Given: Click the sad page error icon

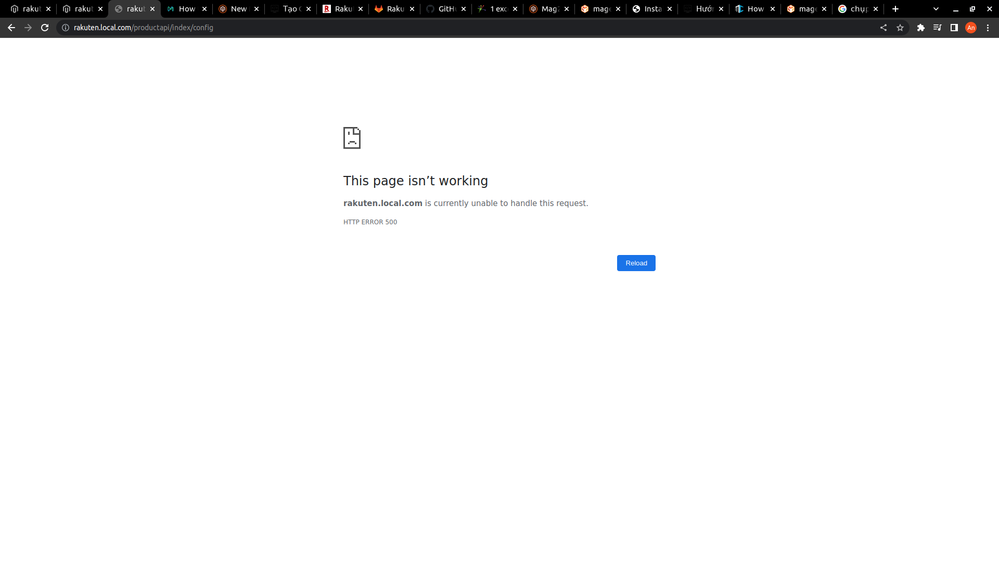Looking at the screenshot, I should [352, 138].
